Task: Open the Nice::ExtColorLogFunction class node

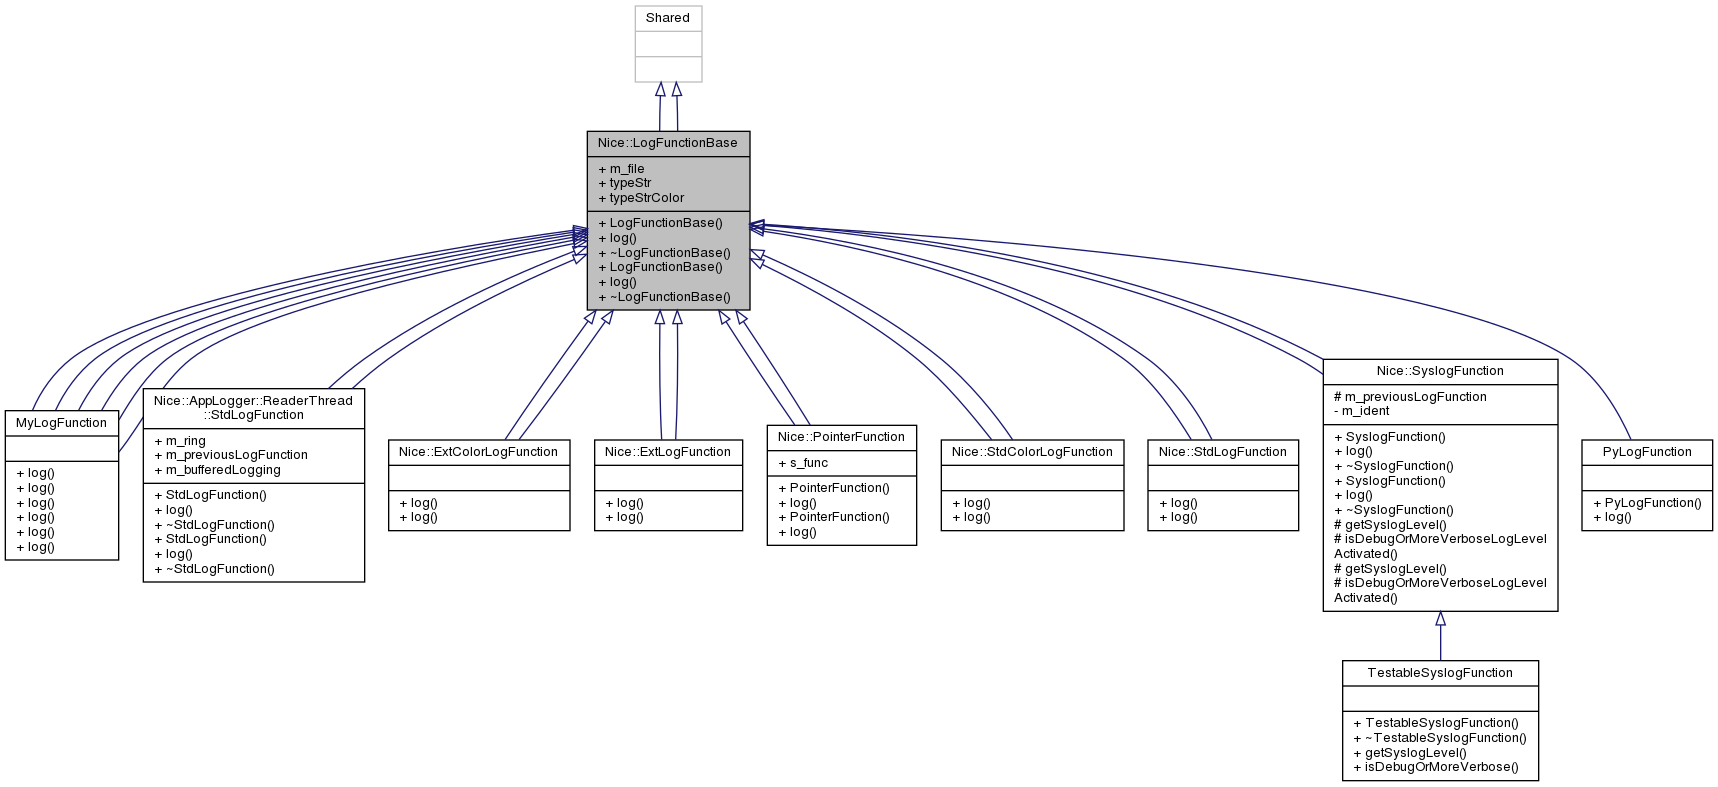Action: (x=479, y=485)
